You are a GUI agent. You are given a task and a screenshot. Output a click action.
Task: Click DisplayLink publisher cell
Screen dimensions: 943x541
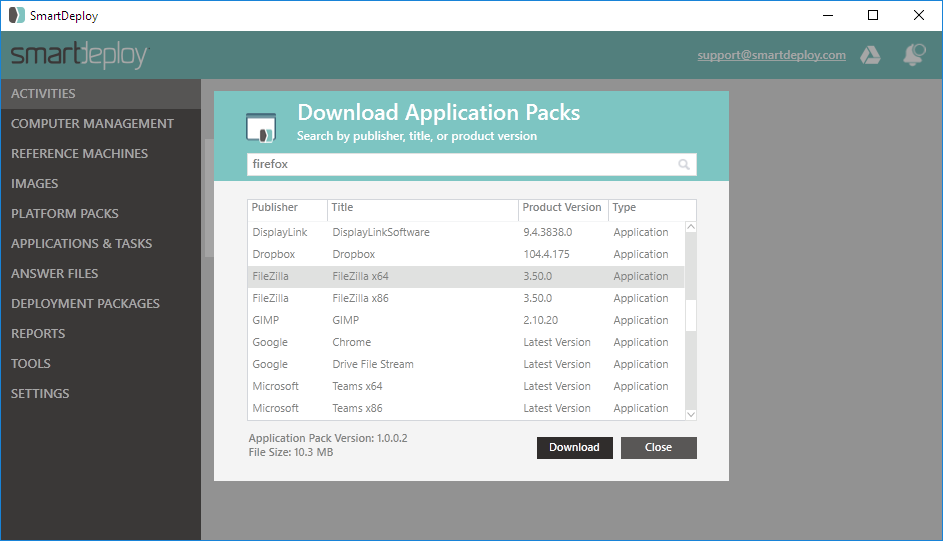point(280,233)
